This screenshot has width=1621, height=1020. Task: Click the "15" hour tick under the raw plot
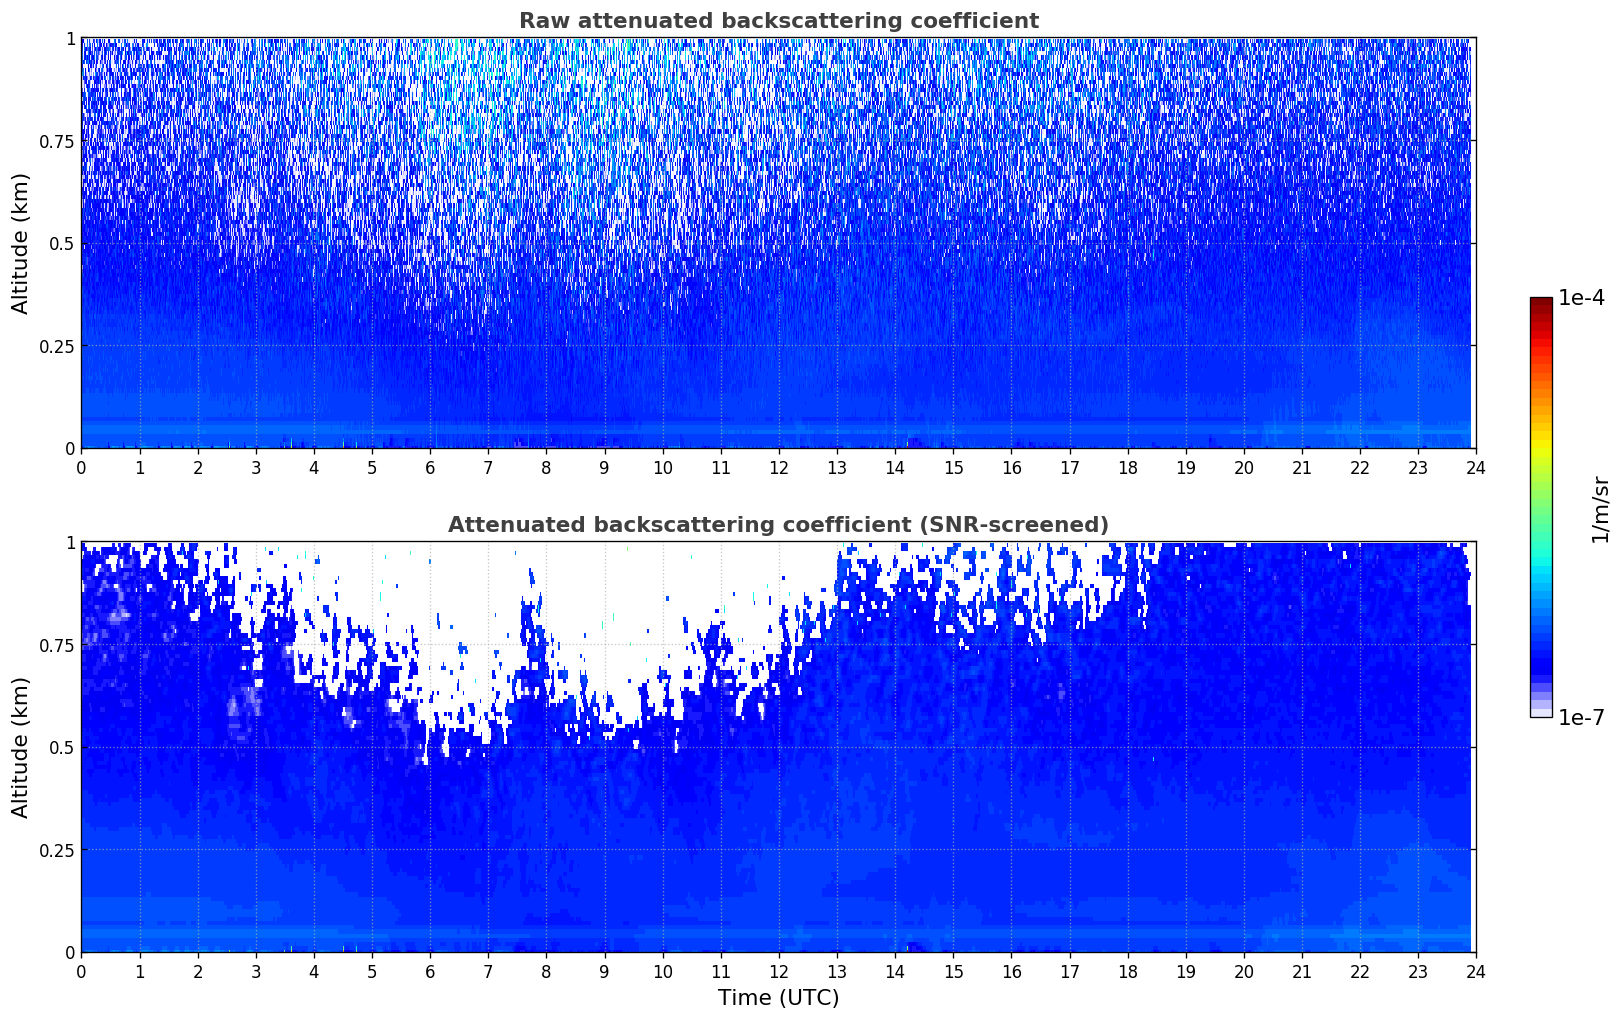coord(953,467)
